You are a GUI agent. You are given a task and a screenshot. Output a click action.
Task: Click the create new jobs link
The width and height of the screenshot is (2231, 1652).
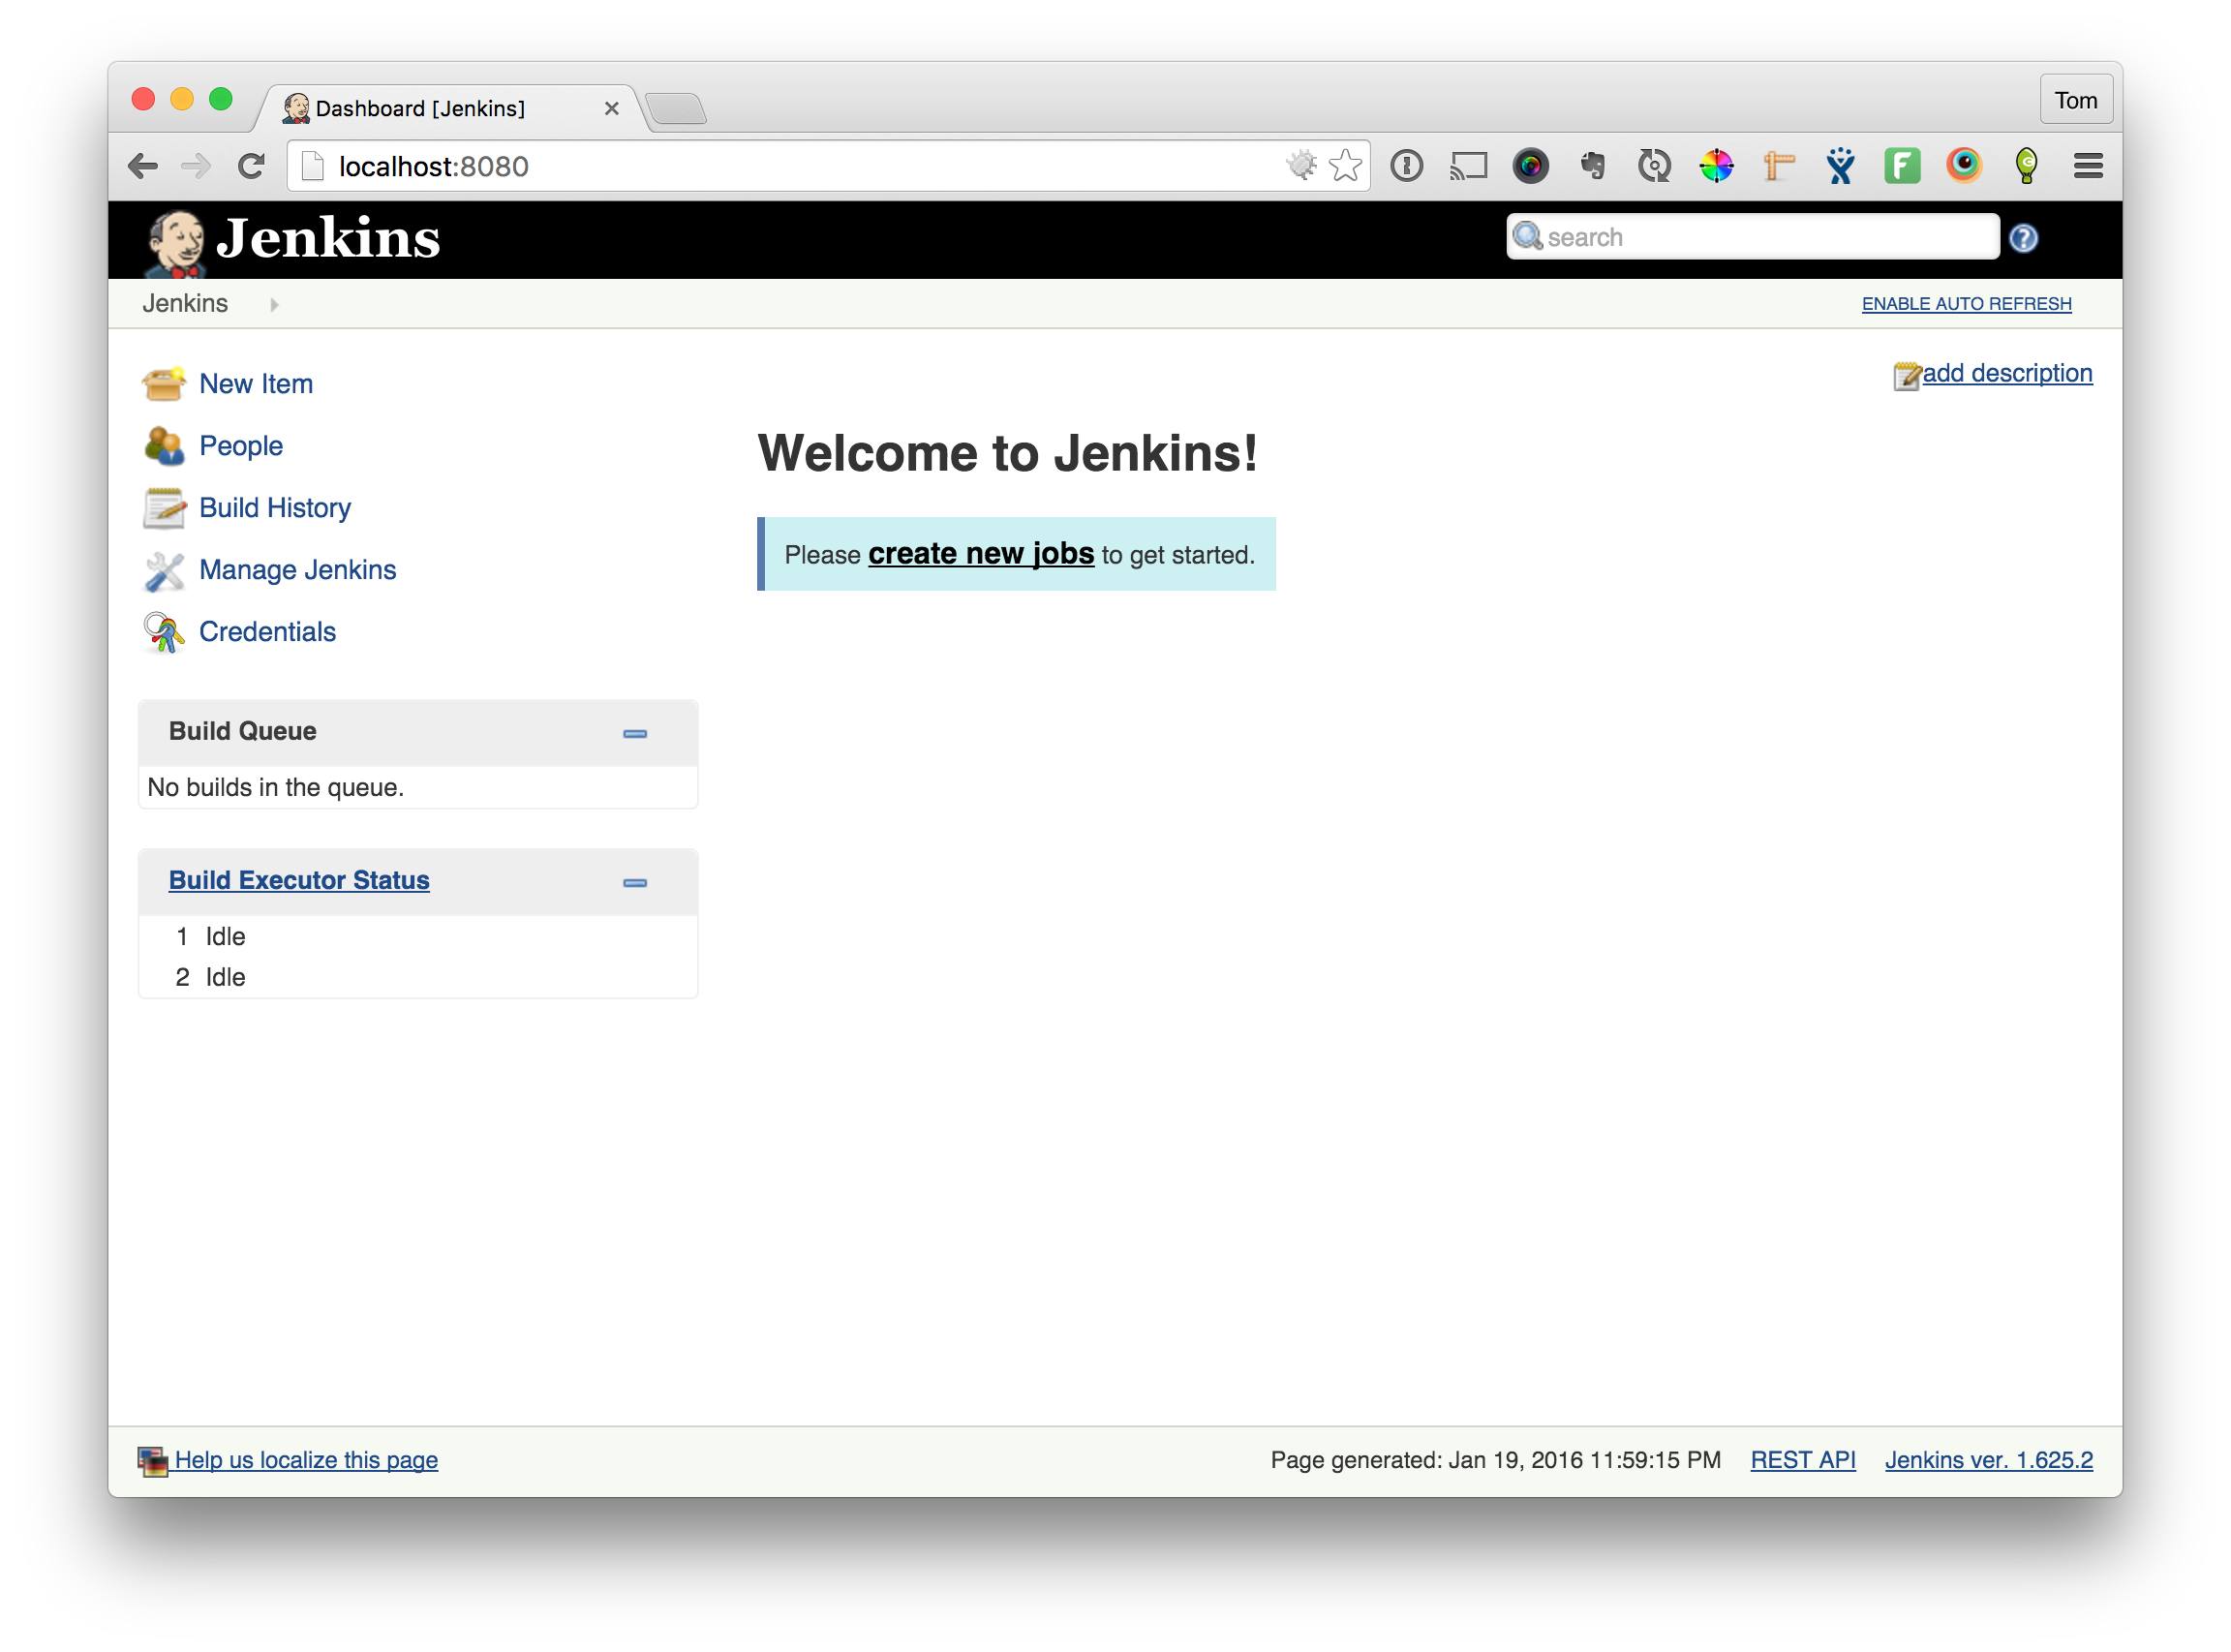point(981,554)
